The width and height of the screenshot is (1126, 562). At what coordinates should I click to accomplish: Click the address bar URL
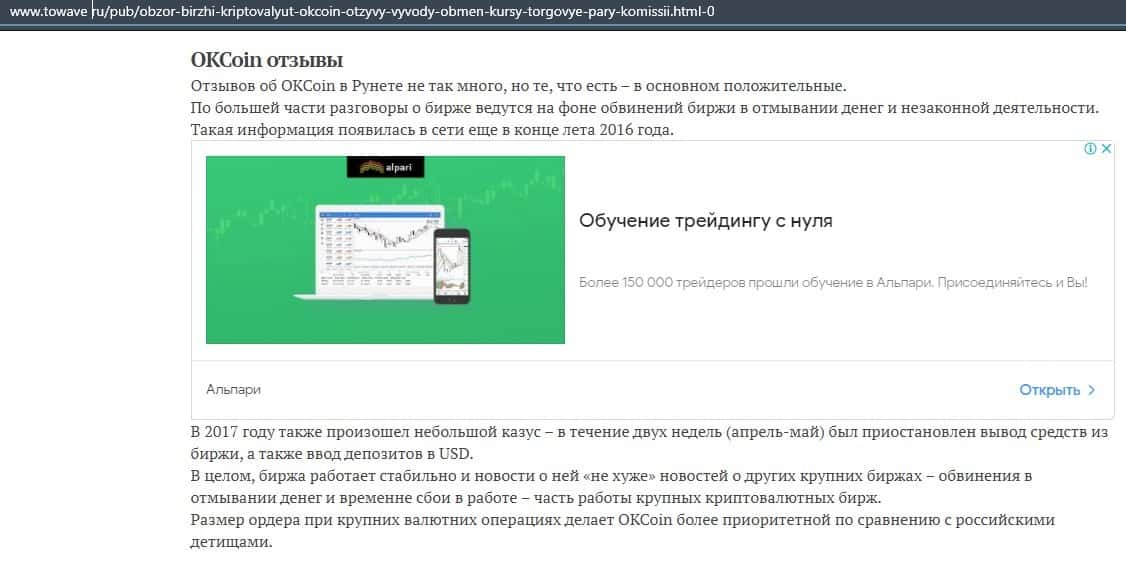363,11
